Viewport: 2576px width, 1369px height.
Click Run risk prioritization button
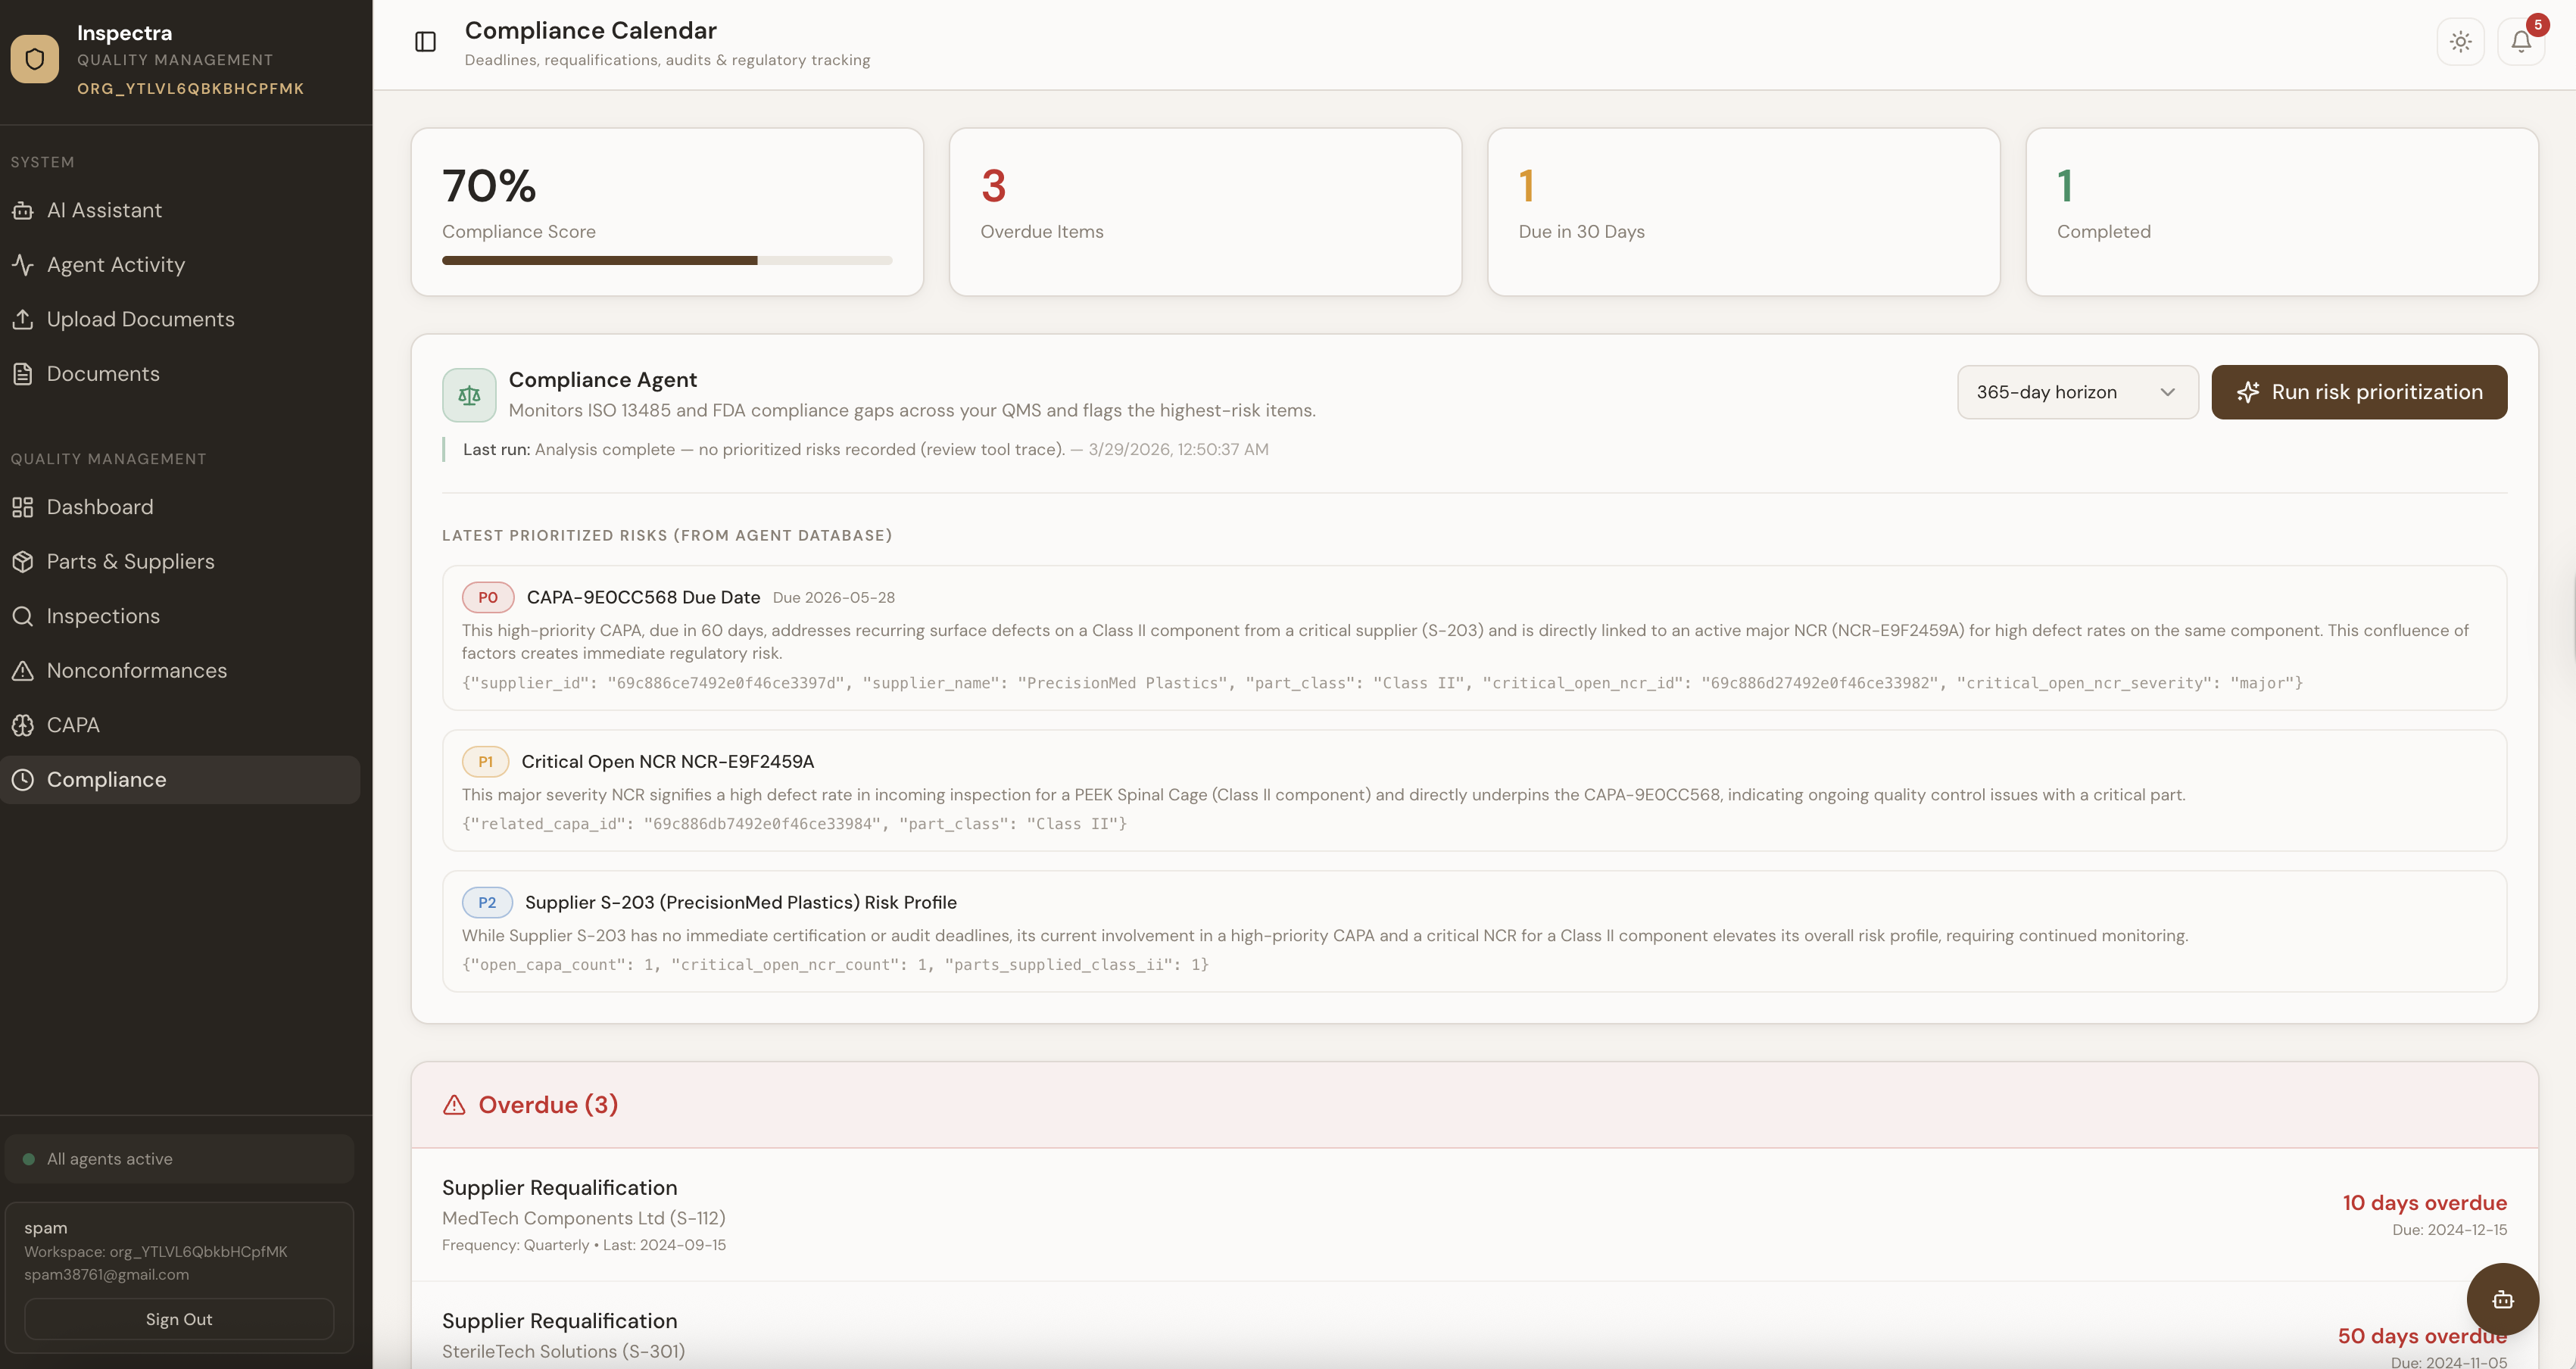point(2358,392)
